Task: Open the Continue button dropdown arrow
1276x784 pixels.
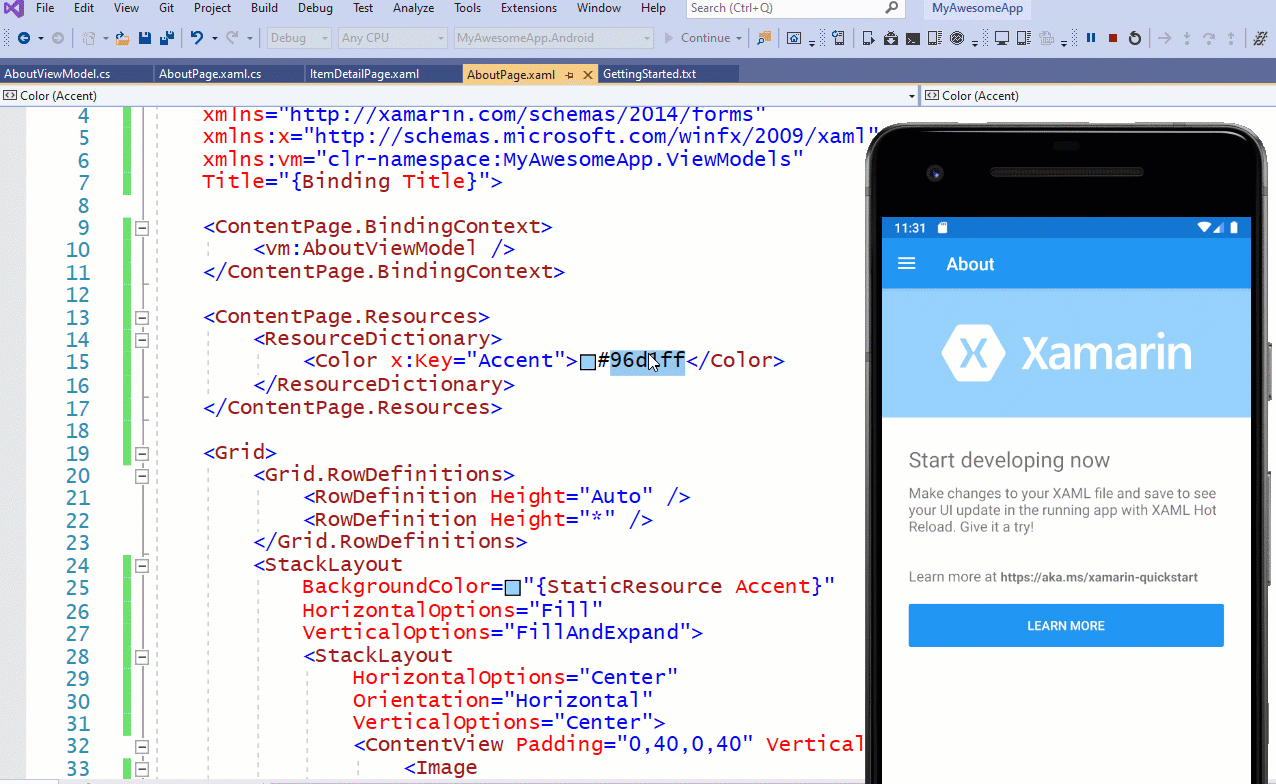Action: point(739,38)
